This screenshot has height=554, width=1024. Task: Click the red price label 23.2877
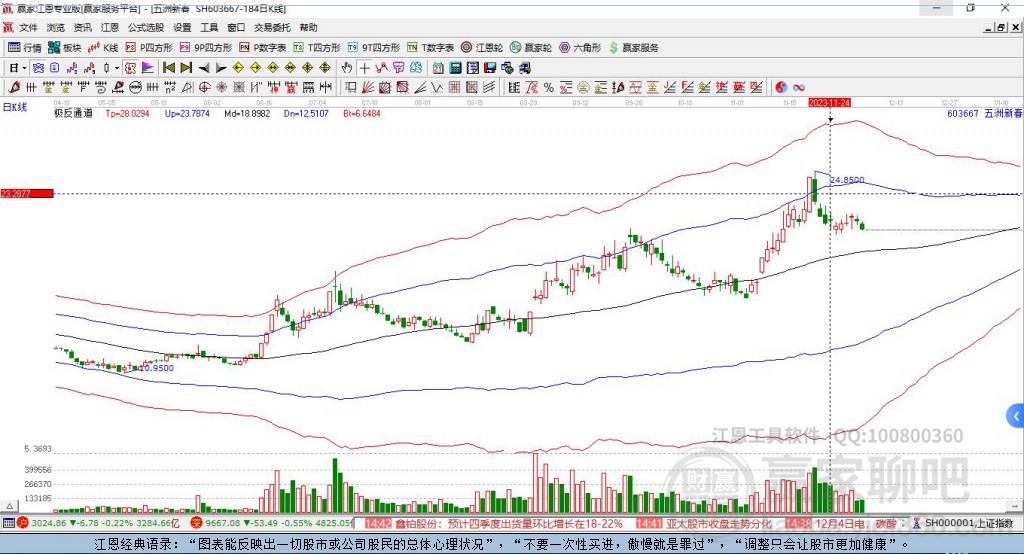click(27, 194)
